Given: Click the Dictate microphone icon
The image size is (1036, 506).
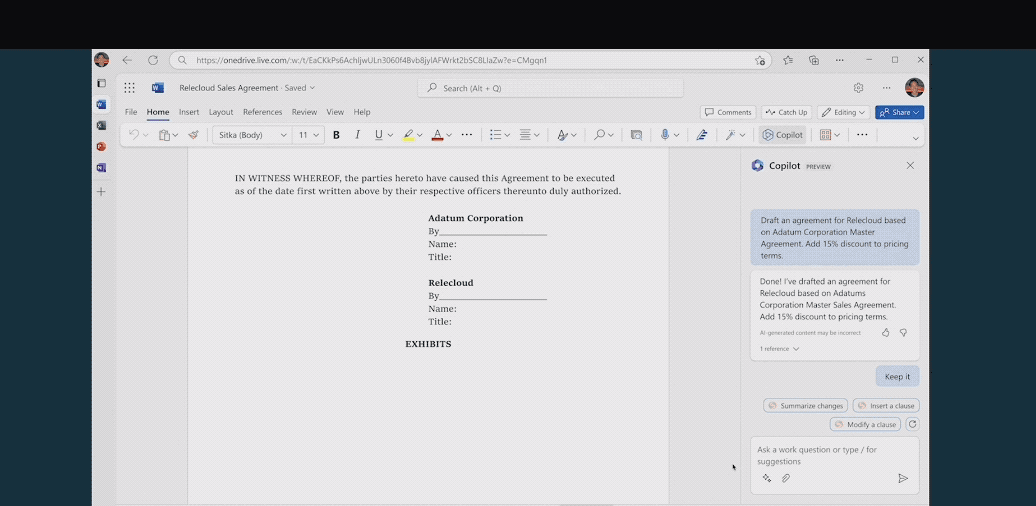Looking at the screenshot, I should pos(664,135).
